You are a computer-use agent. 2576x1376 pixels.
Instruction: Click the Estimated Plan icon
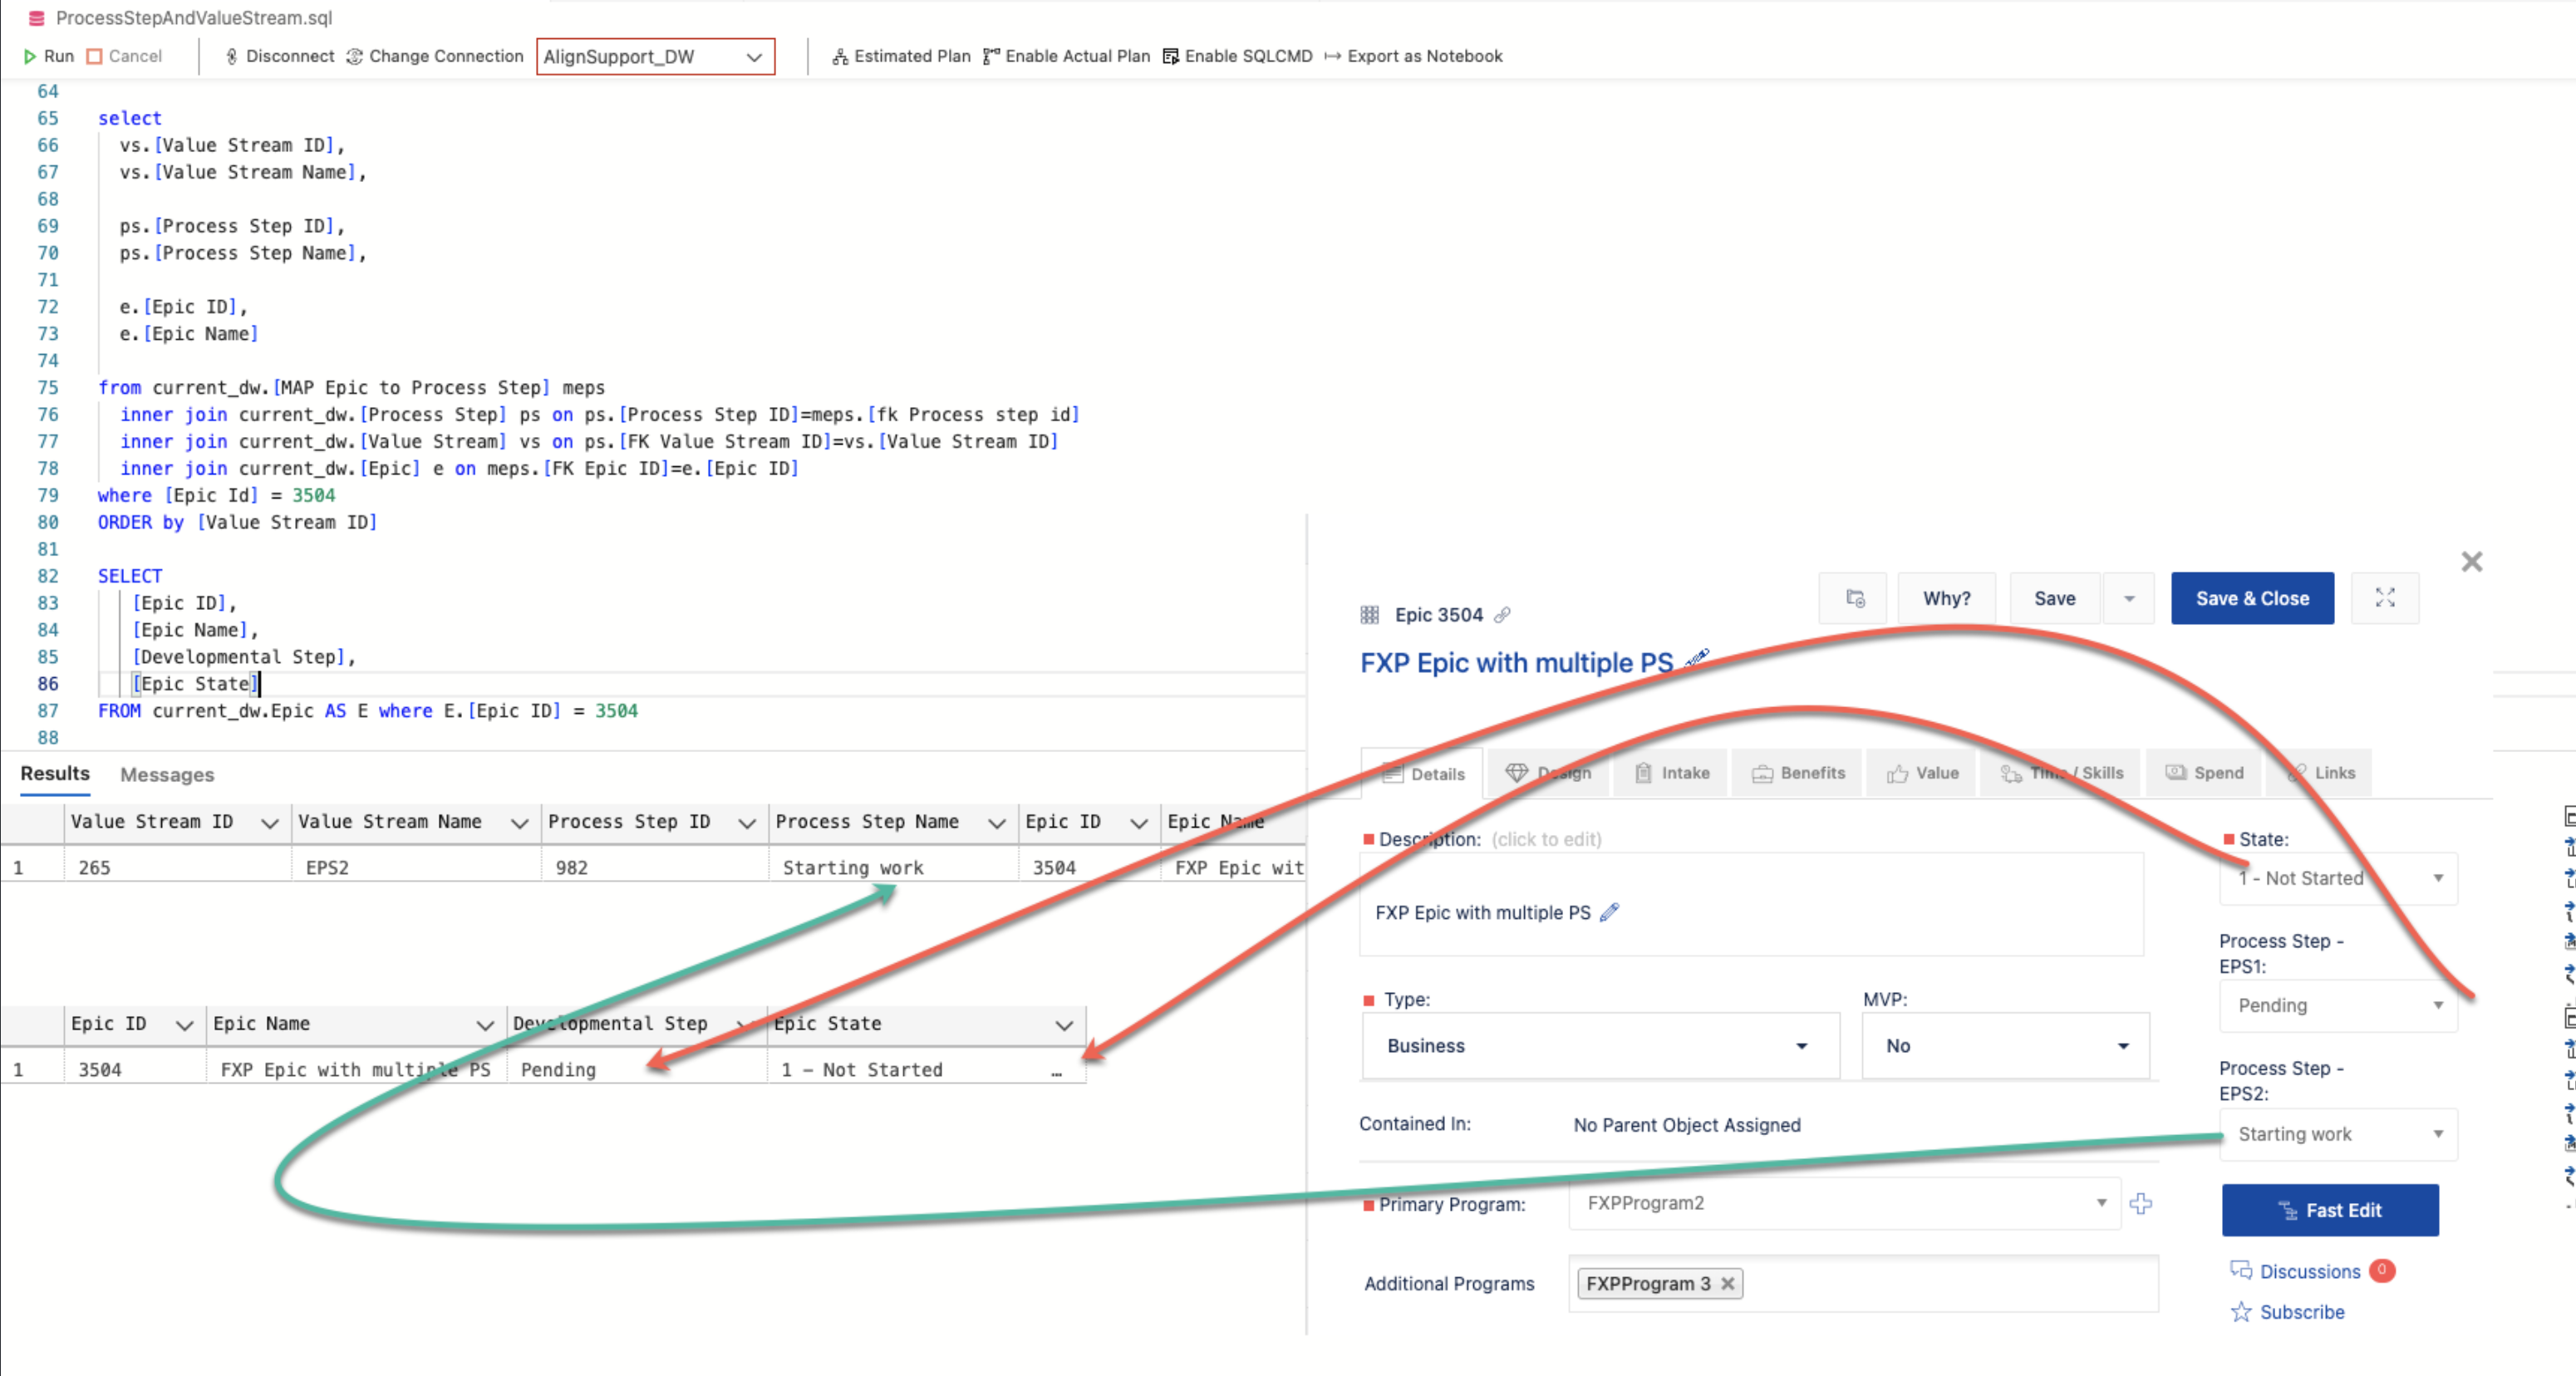pyautogui.click(x=840, y=57)
